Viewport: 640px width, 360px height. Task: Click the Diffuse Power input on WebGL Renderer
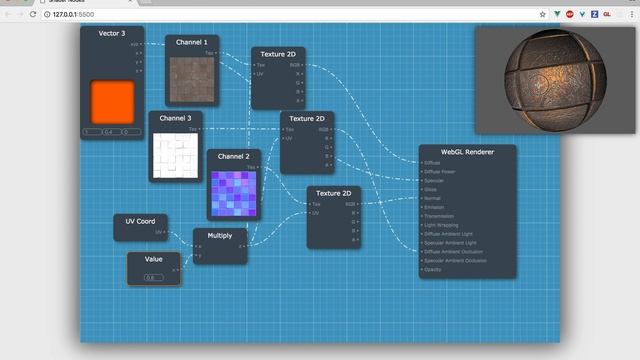[422, 171]
